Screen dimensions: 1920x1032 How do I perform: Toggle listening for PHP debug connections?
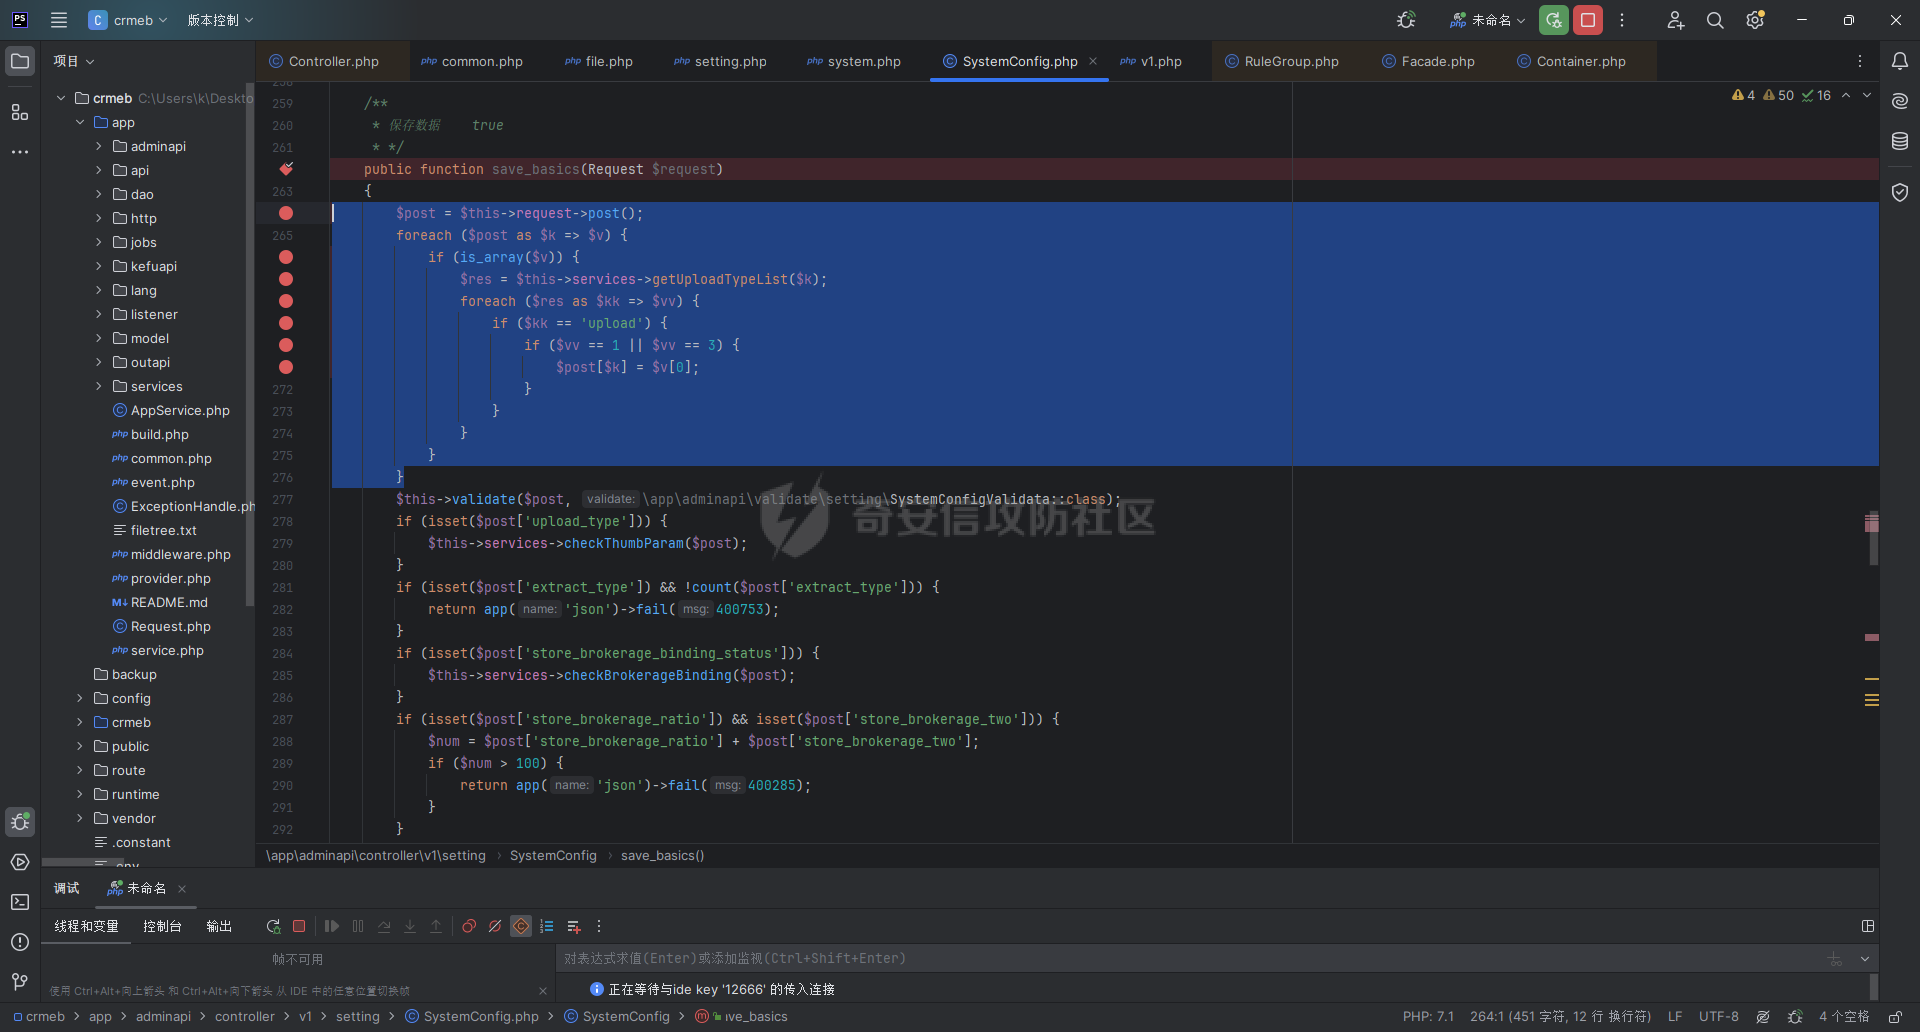(1406, 20)
